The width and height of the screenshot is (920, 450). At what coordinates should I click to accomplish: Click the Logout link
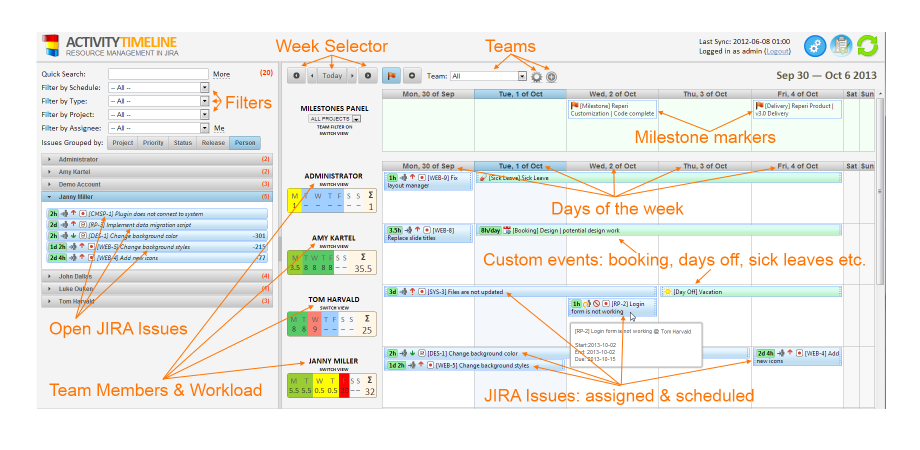pos(776,50)
